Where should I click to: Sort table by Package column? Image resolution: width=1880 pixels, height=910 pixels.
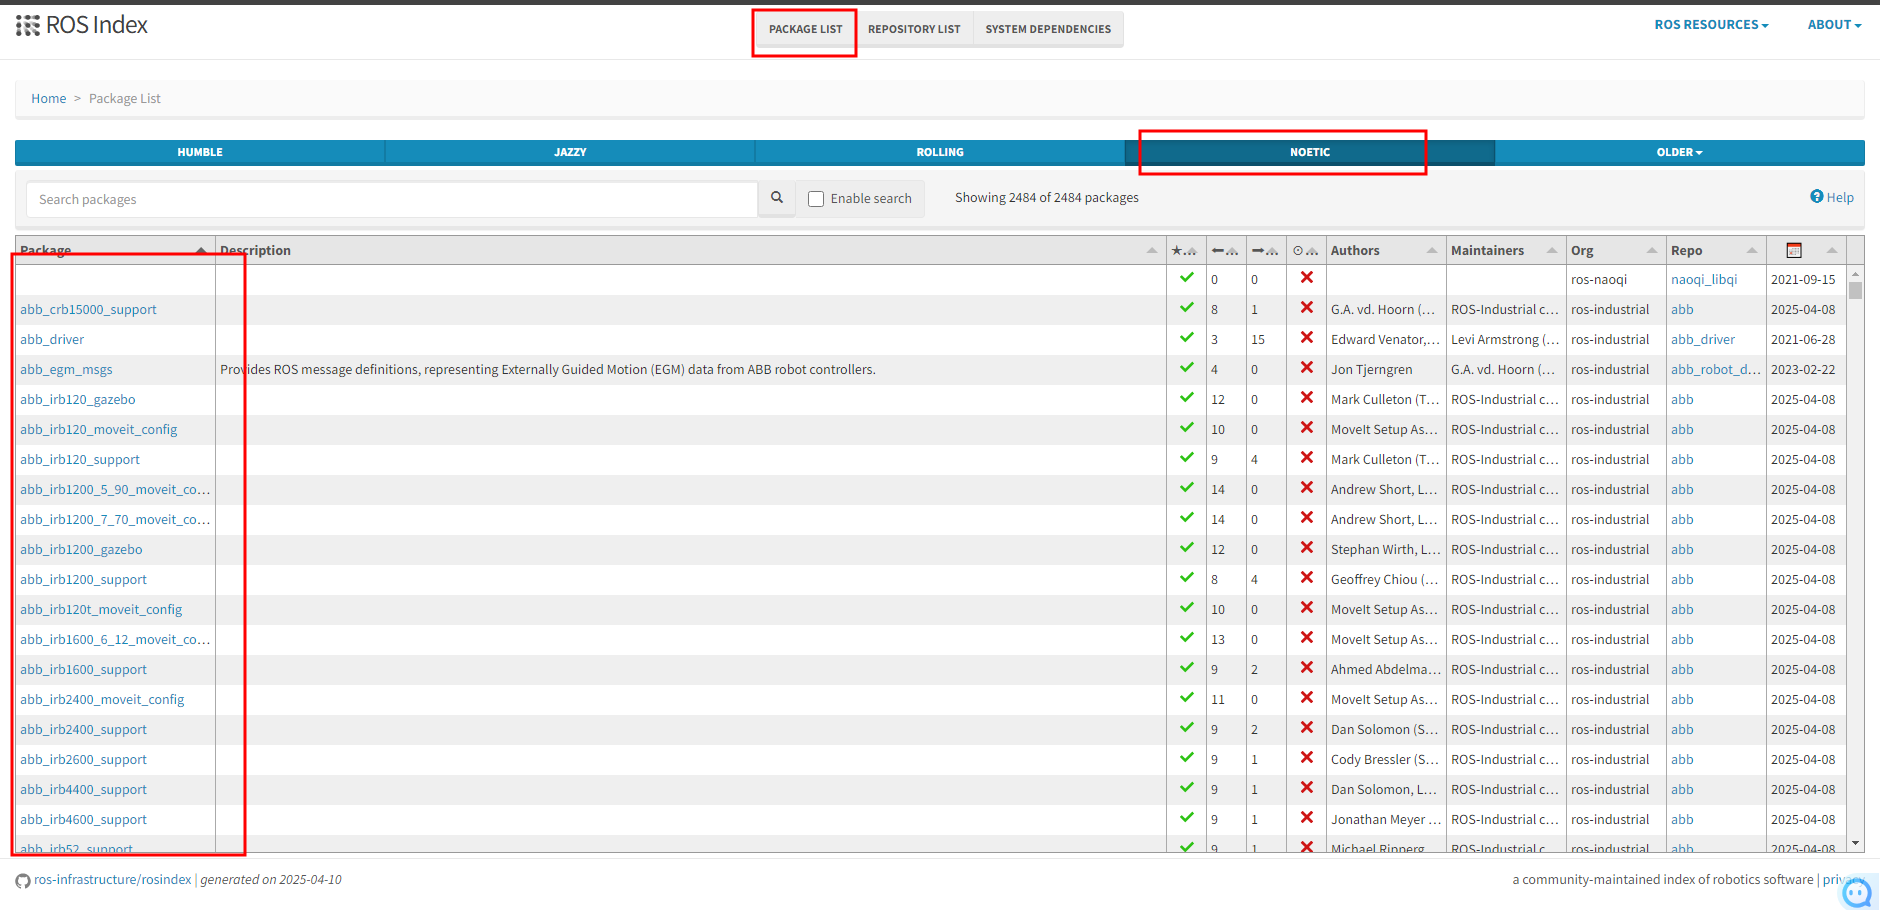[x=113, y=250]
